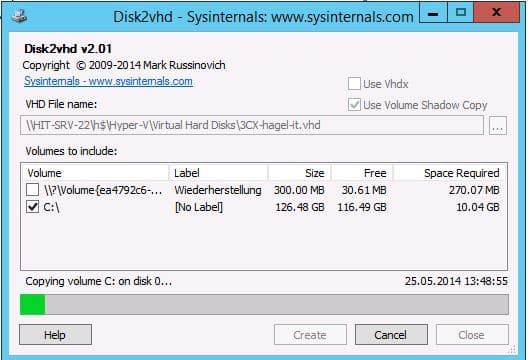
Task: Select the Wiederherstellung label cell
Action: tap(218, 190)
